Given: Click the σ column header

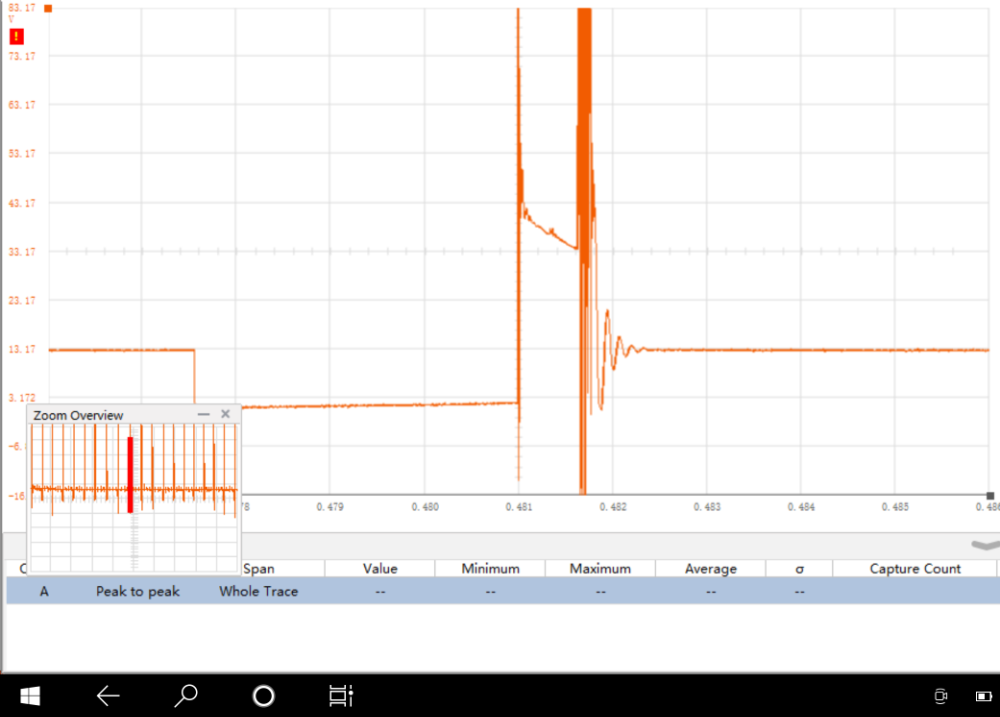Looking at the screenshot, I should [x=799, y=569].
